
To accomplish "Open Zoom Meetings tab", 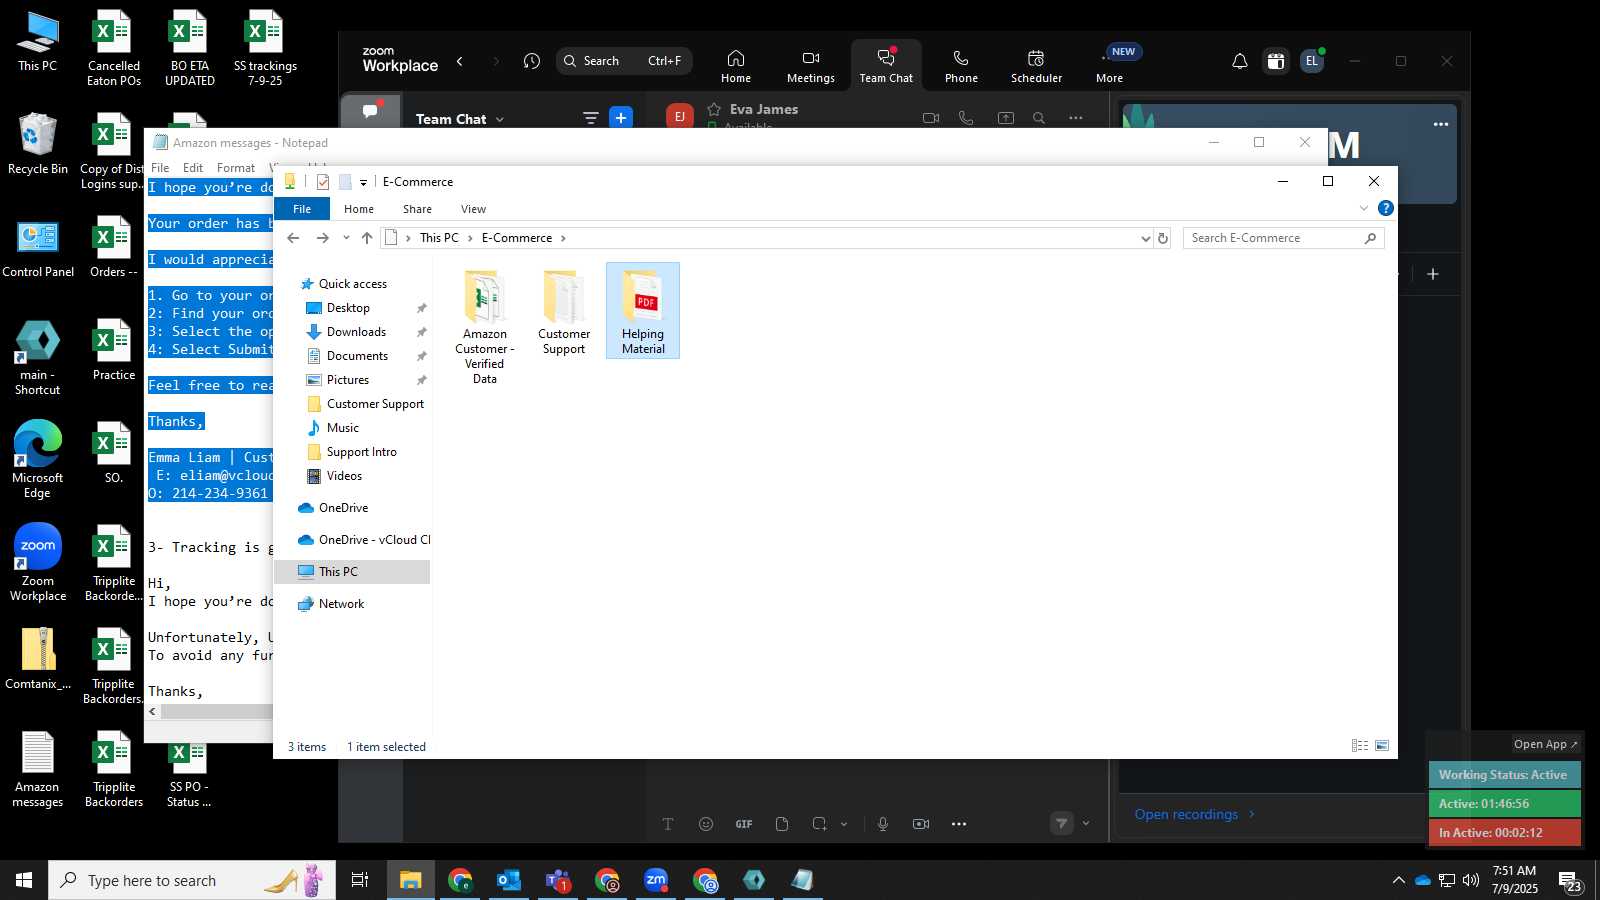I will (x=810, y=66).
